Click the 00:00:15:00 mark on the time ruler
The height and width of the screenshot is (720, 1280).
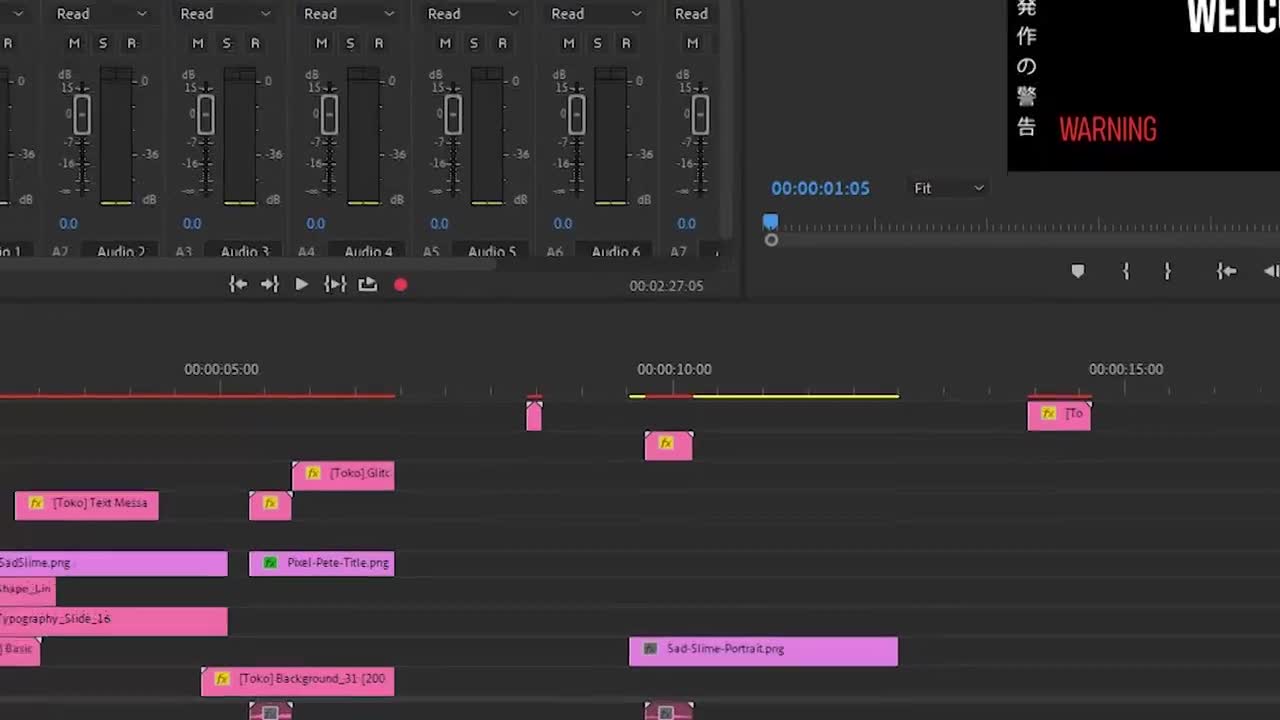pos(1126,369)
